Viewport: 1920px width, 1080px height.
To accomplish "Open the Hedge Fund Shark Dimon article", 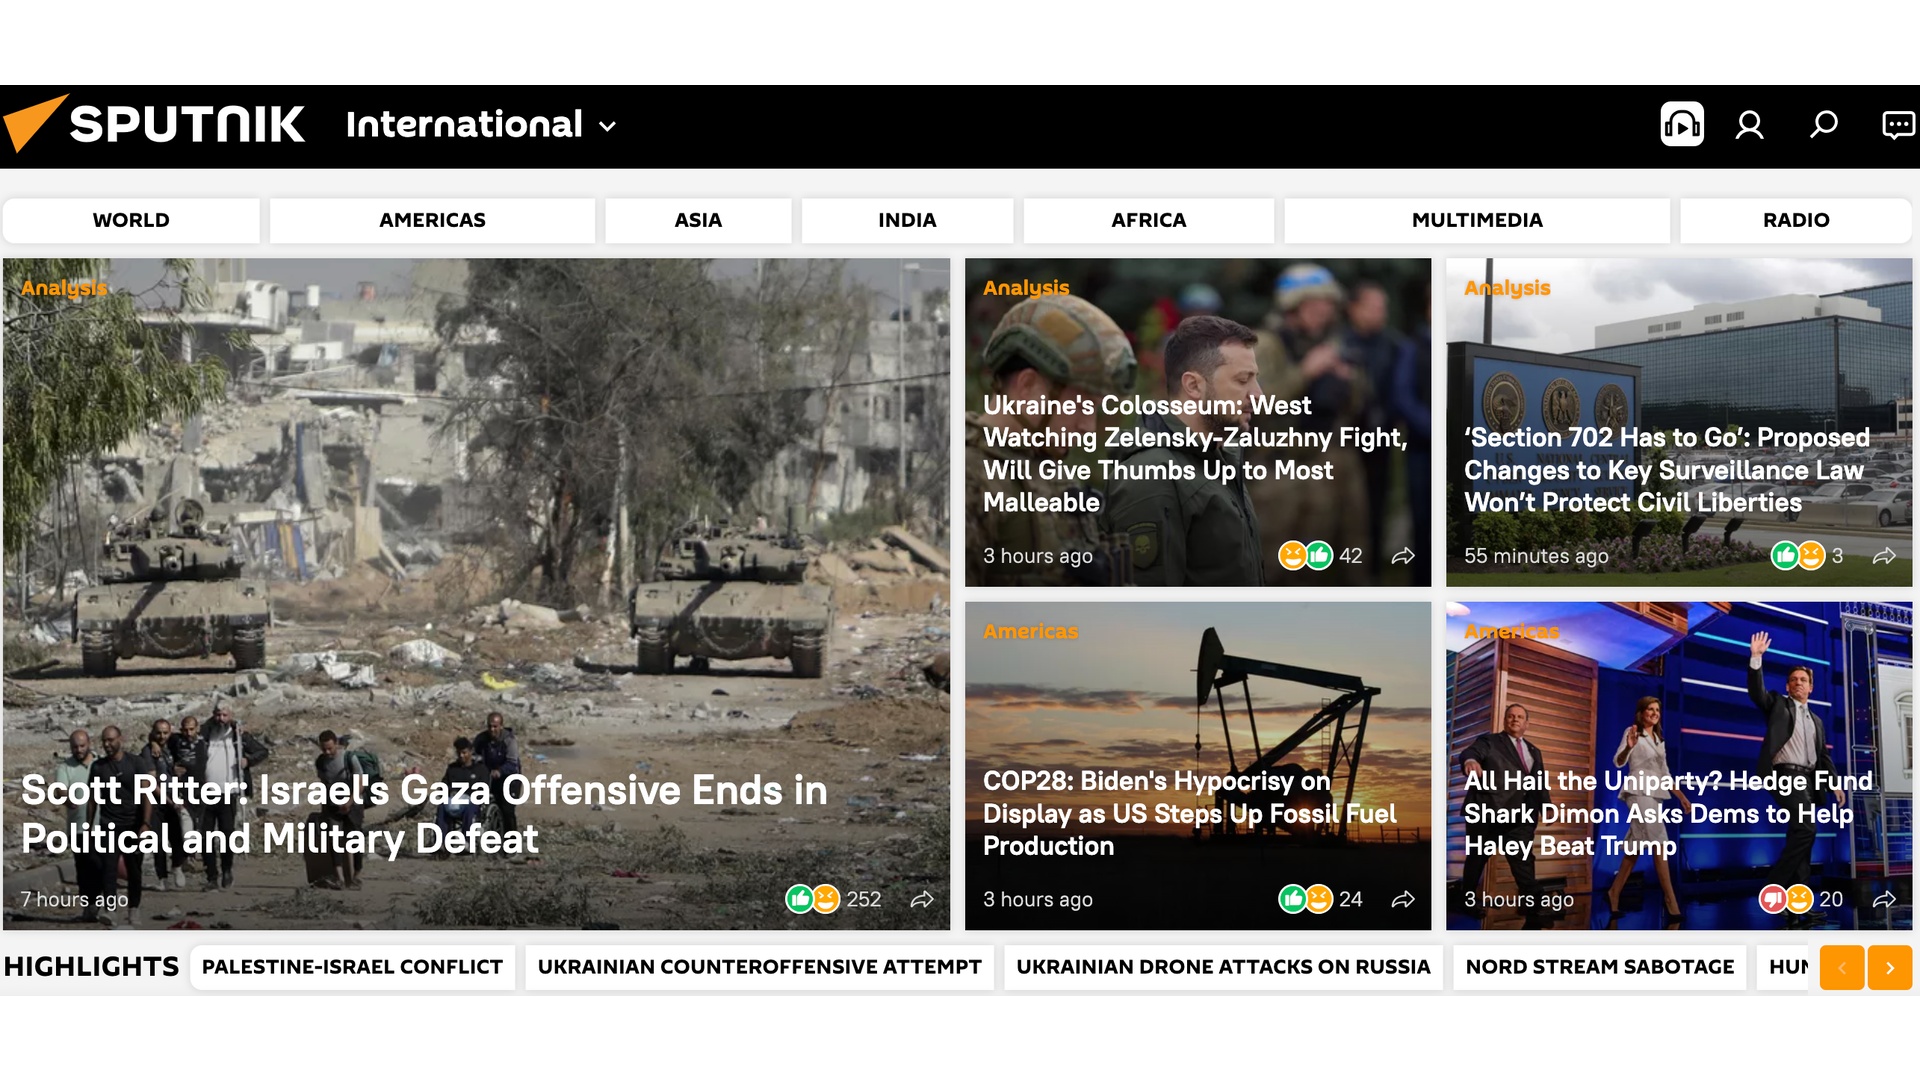I will coord(1668,813).
